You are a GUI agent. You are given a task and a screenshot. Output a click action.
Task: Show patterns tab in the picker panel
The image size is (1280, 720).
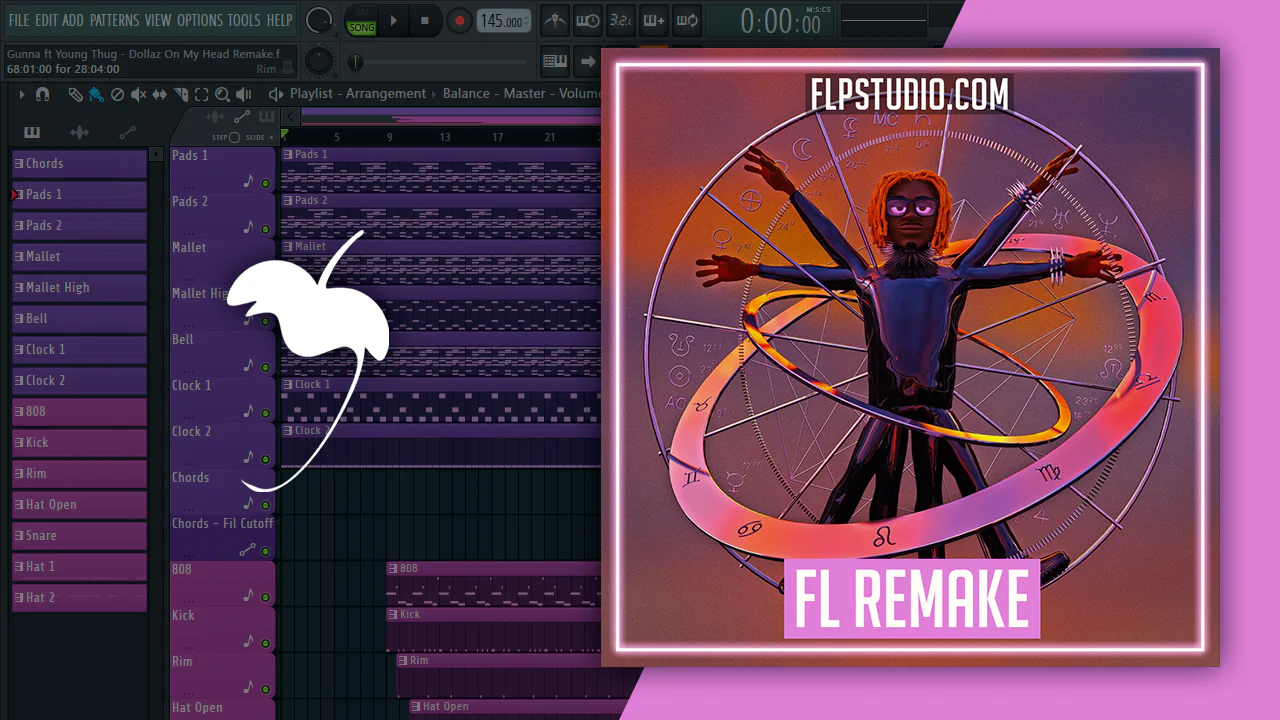pos(32,132)
